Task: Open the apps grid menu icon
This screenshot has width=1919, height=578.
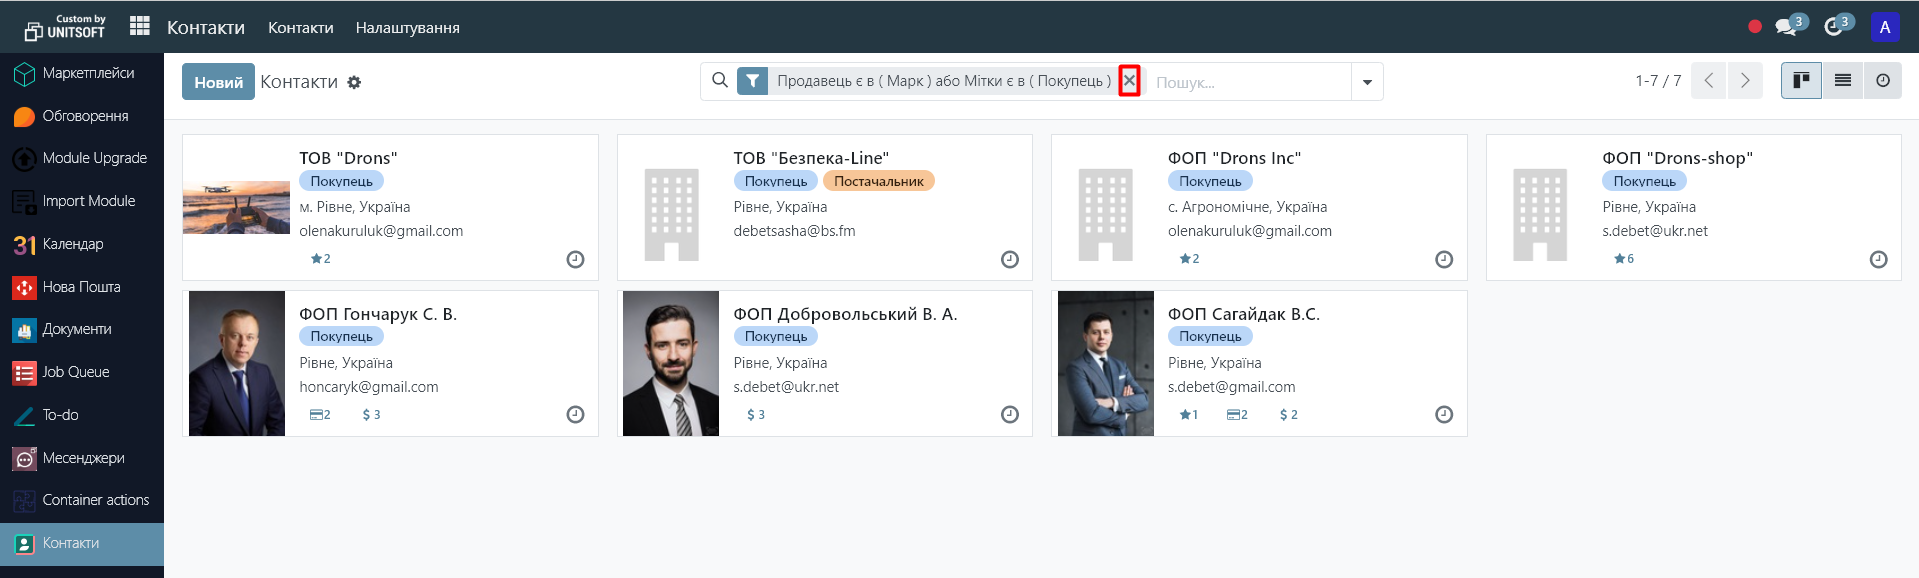Action: pyautogui.click(x=140, y=26)
